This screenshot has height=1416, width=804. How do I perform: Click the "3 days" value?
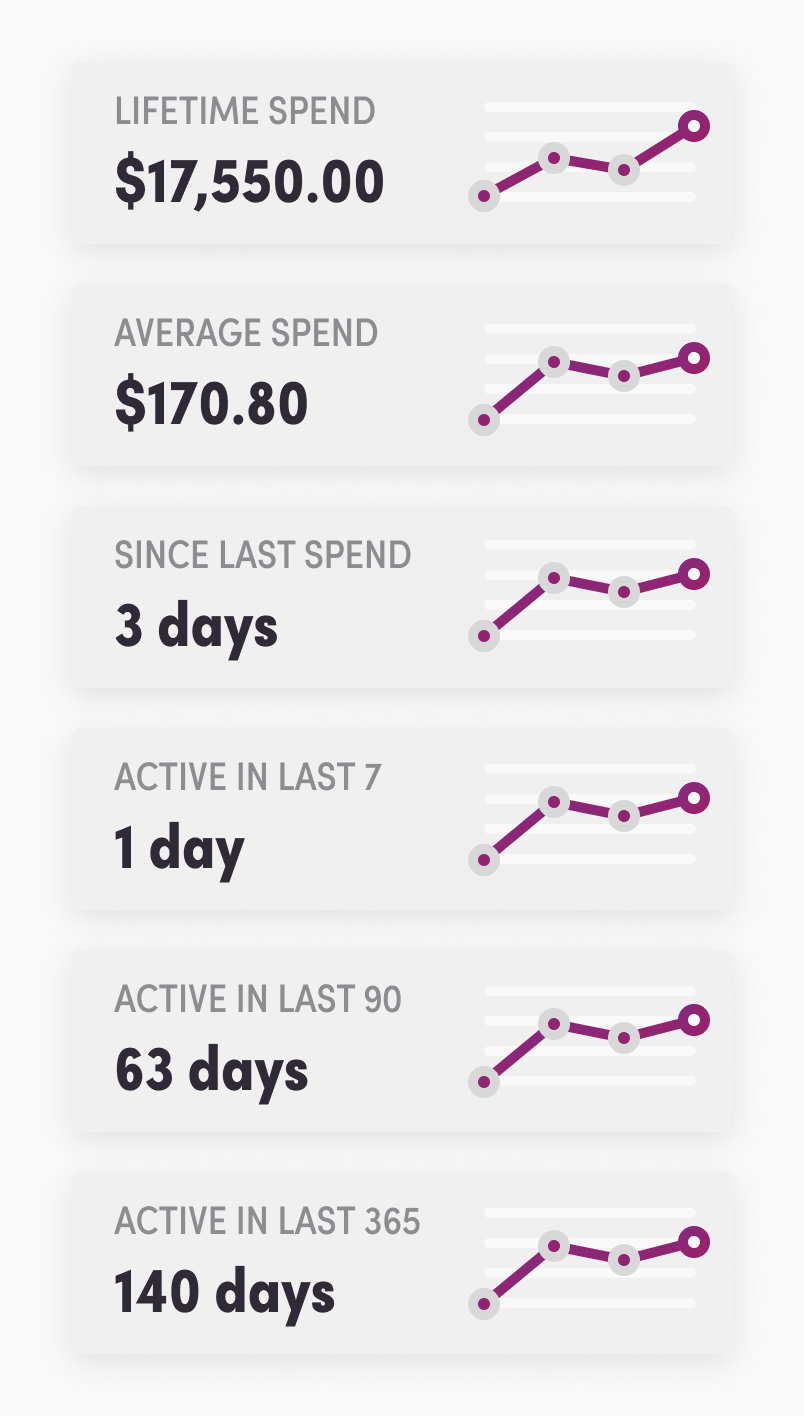pyautogui.click(x=196, y=627)
